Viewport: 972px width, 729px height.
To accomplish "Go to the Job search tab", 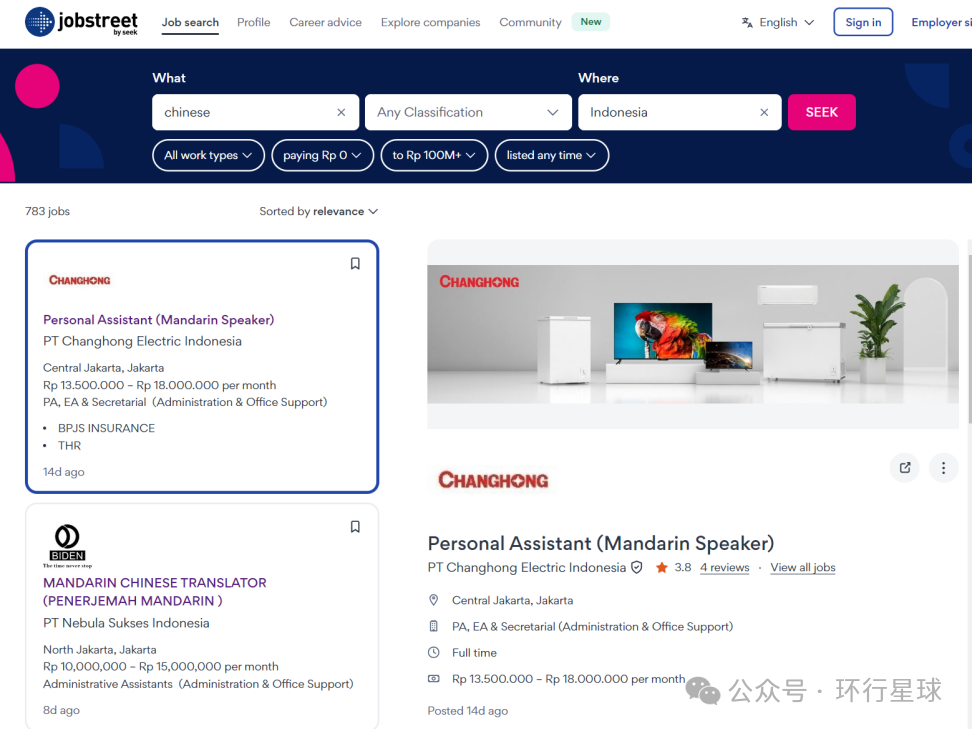I will [190, 22].
